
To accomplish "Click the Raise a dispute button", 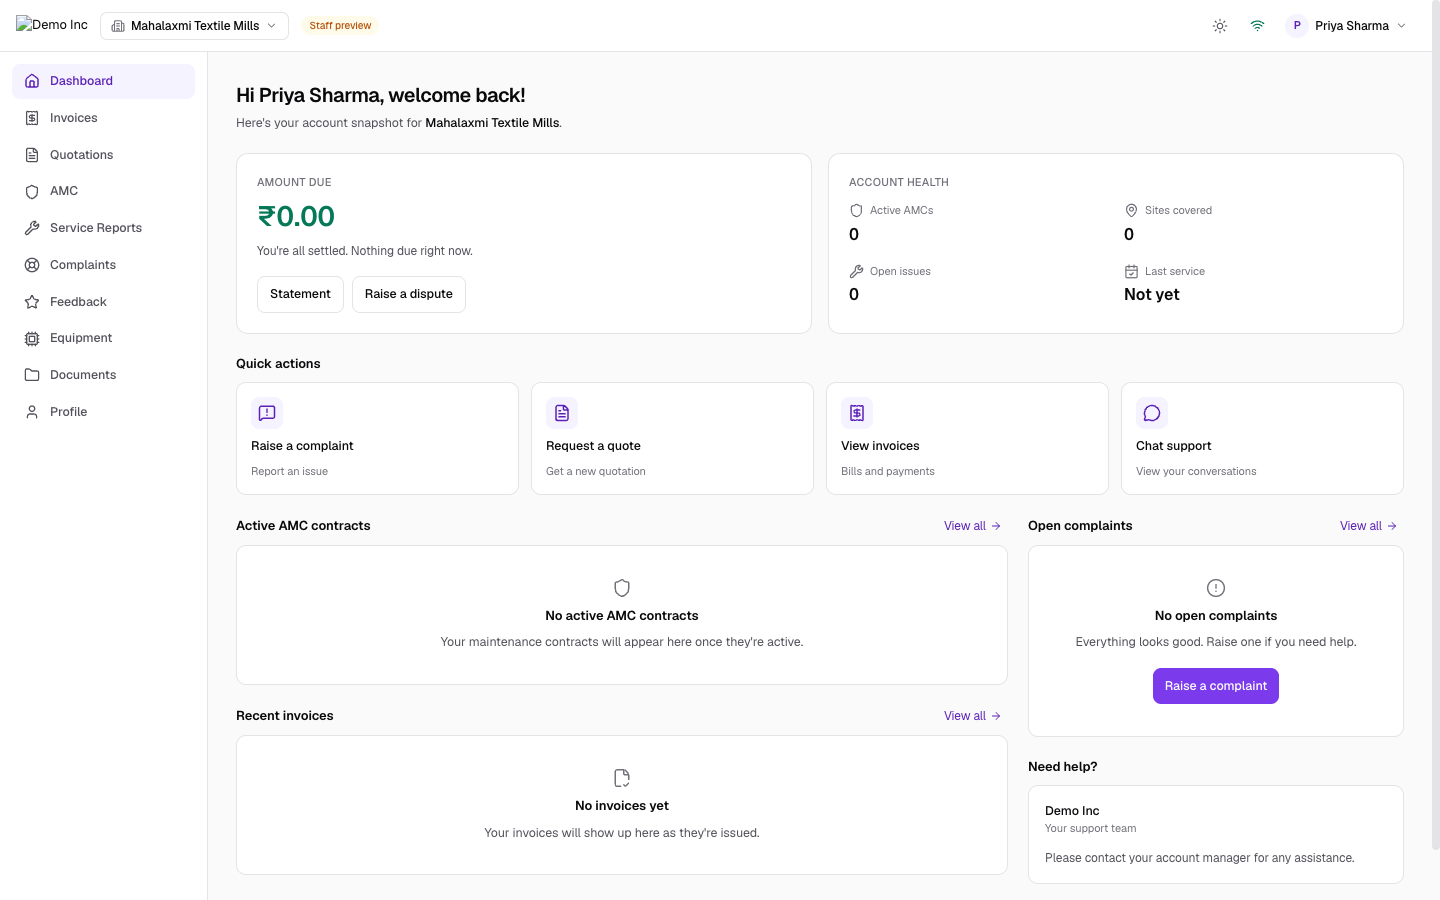I will point(409,294).
